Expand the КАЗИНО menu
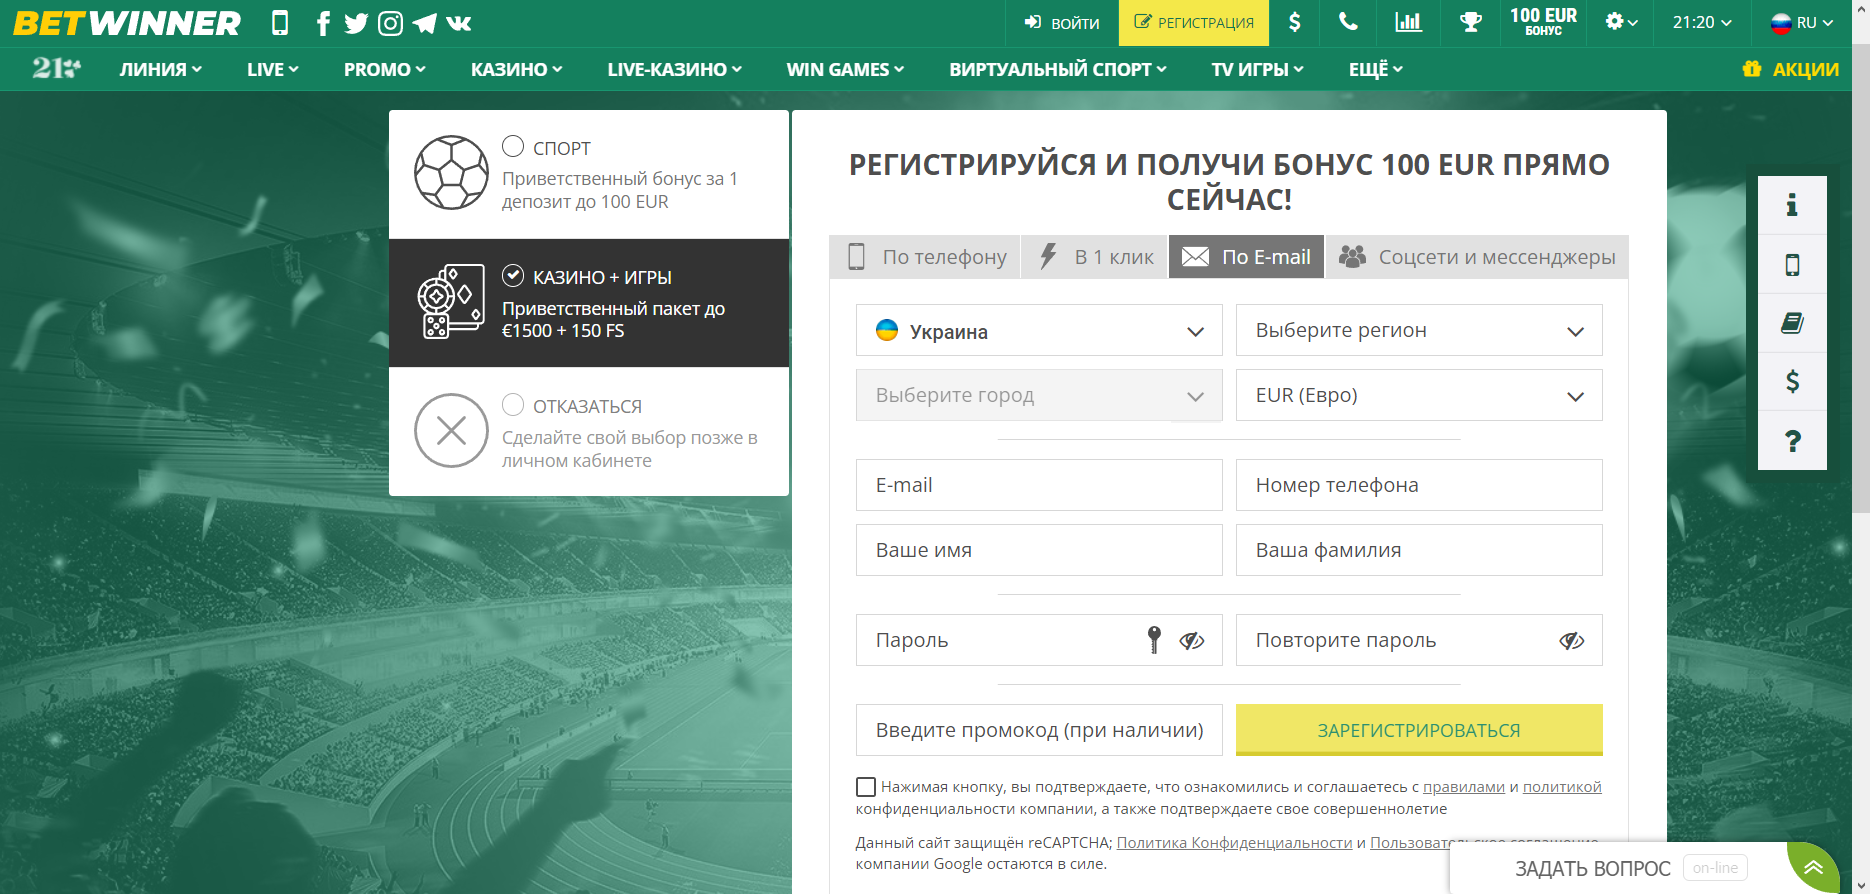Image resolution: width=1870 pixels, height=894 pixels. point(517,69)
